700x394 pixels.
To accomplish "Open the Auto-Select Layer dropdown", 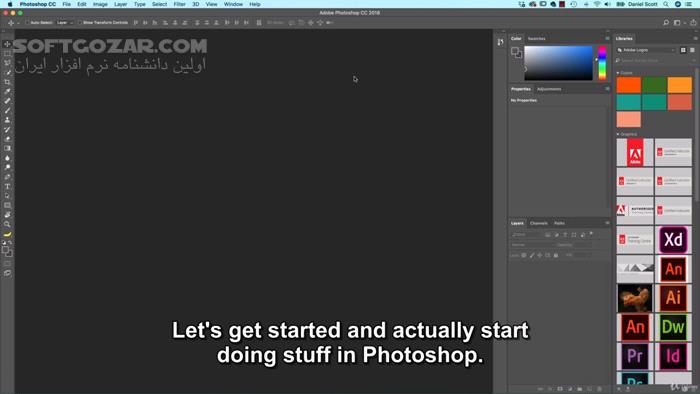I will (65, 22).
